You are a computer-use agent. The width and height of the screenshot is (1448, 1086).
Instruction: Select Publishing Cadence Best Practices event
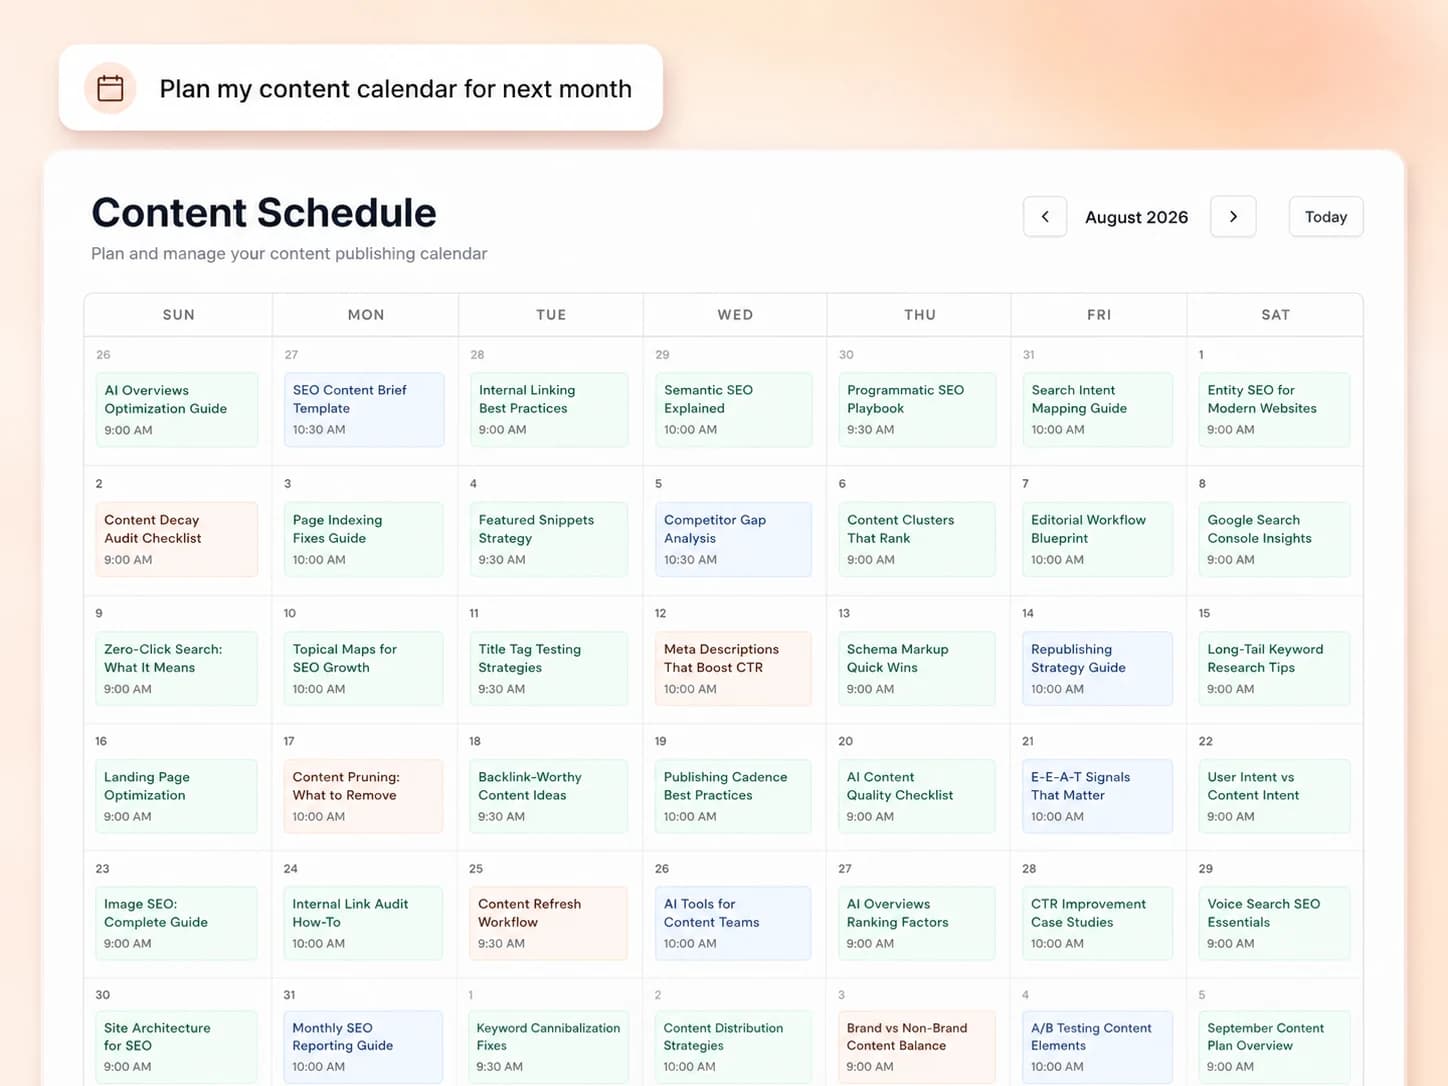(733, 797)
